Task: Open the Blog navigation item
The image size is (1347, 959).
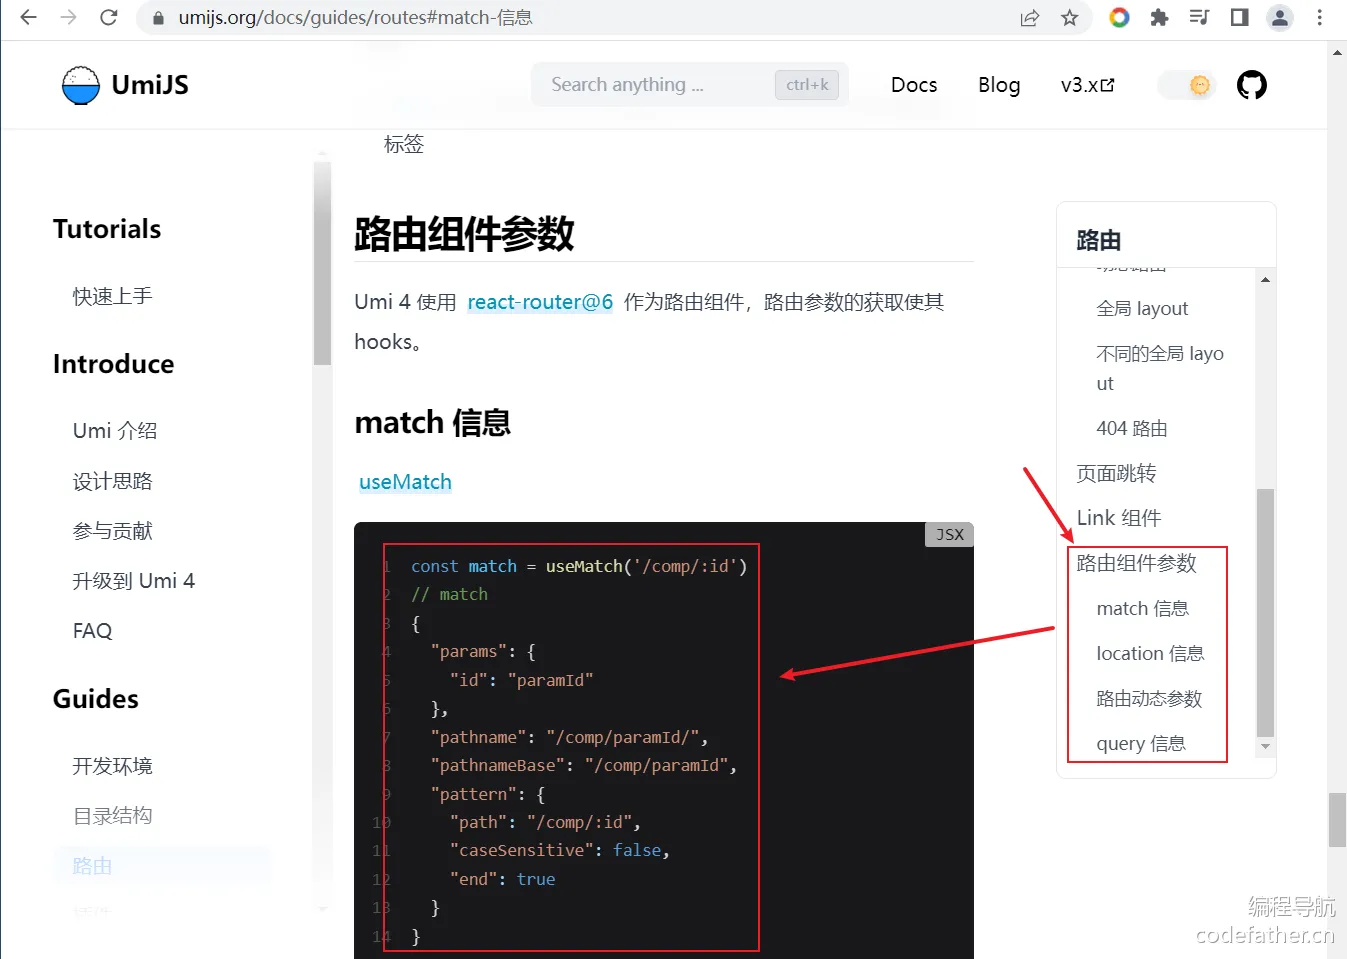Action: 999,85
